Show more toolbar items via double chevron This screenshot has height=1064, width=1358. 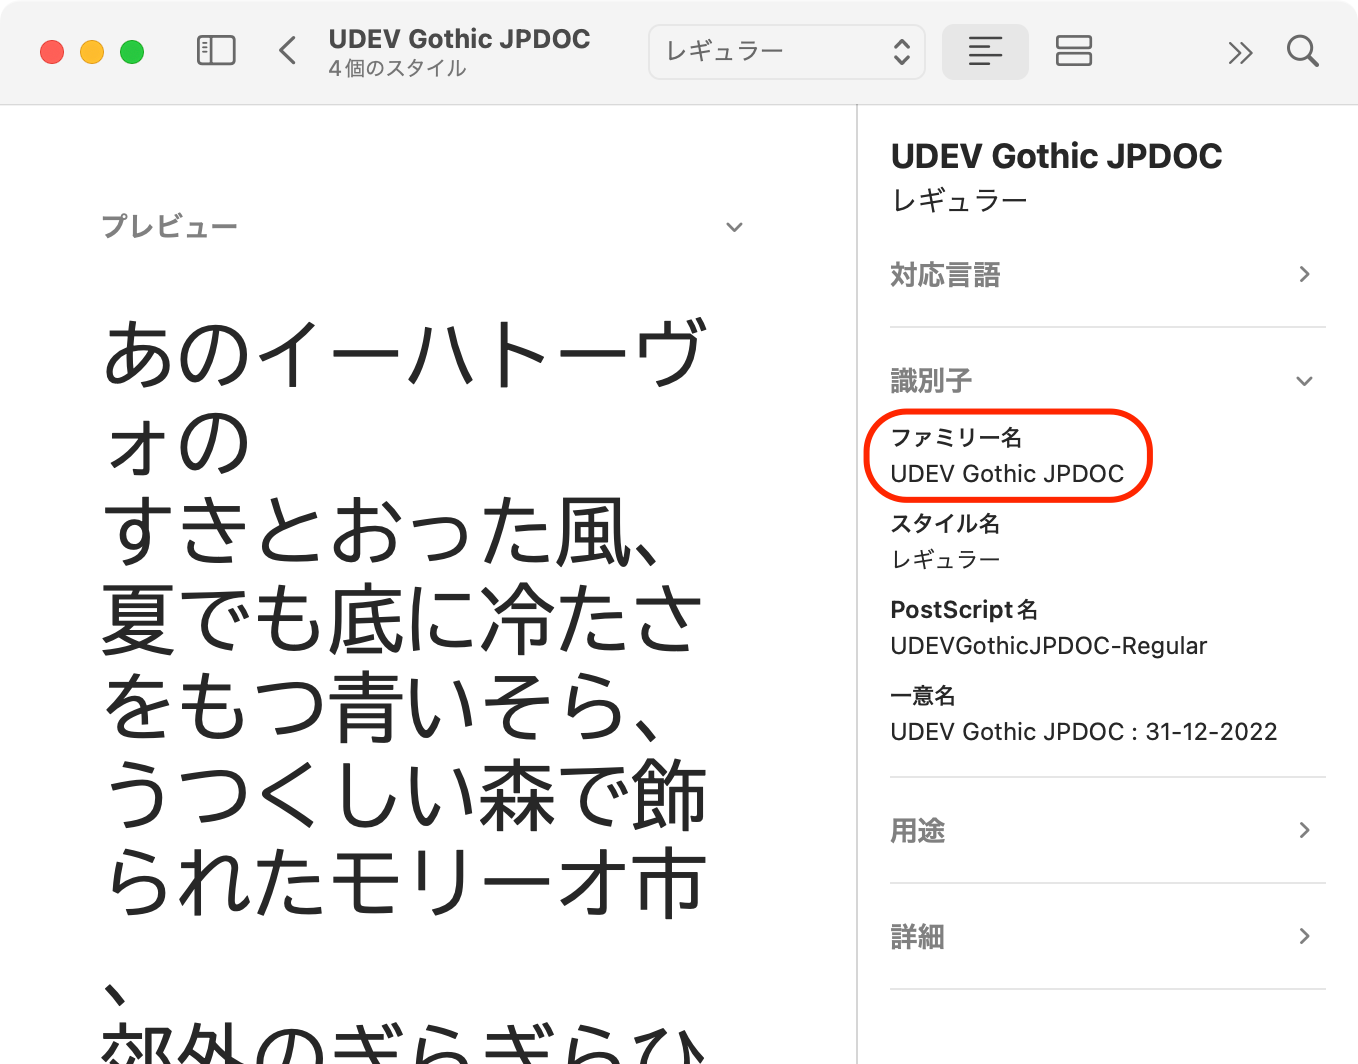click(1240, 53)
